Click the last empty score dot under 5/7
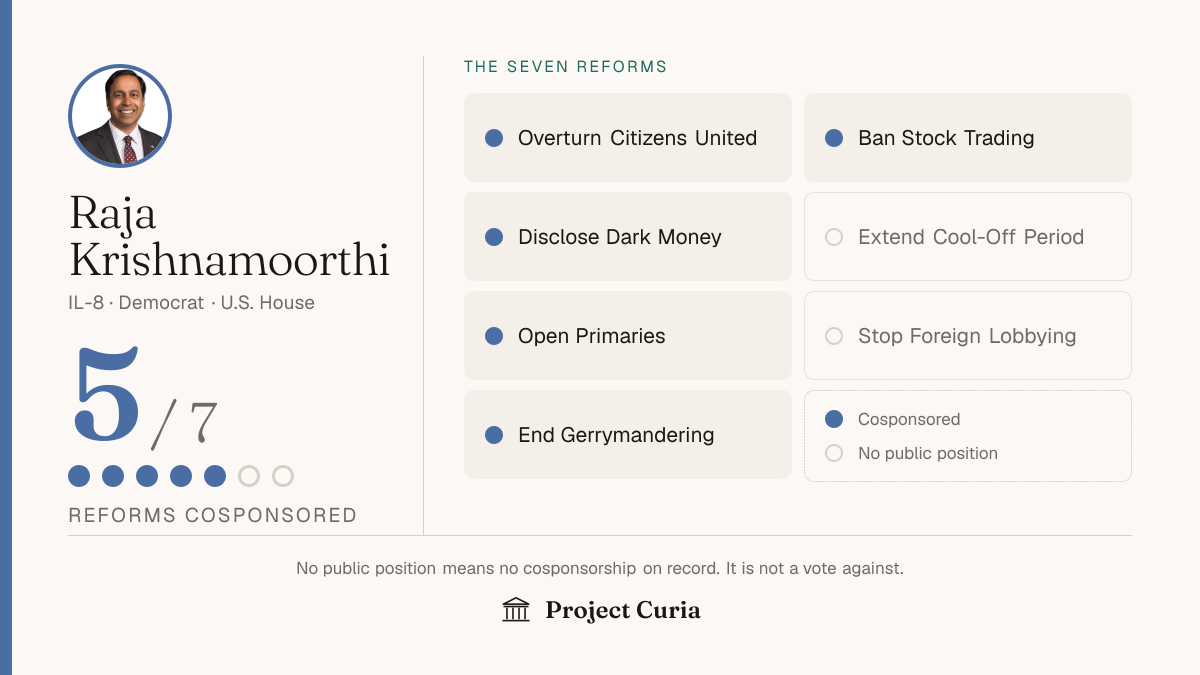Viewport: 1200px width, 675px height. coord(283,476)
